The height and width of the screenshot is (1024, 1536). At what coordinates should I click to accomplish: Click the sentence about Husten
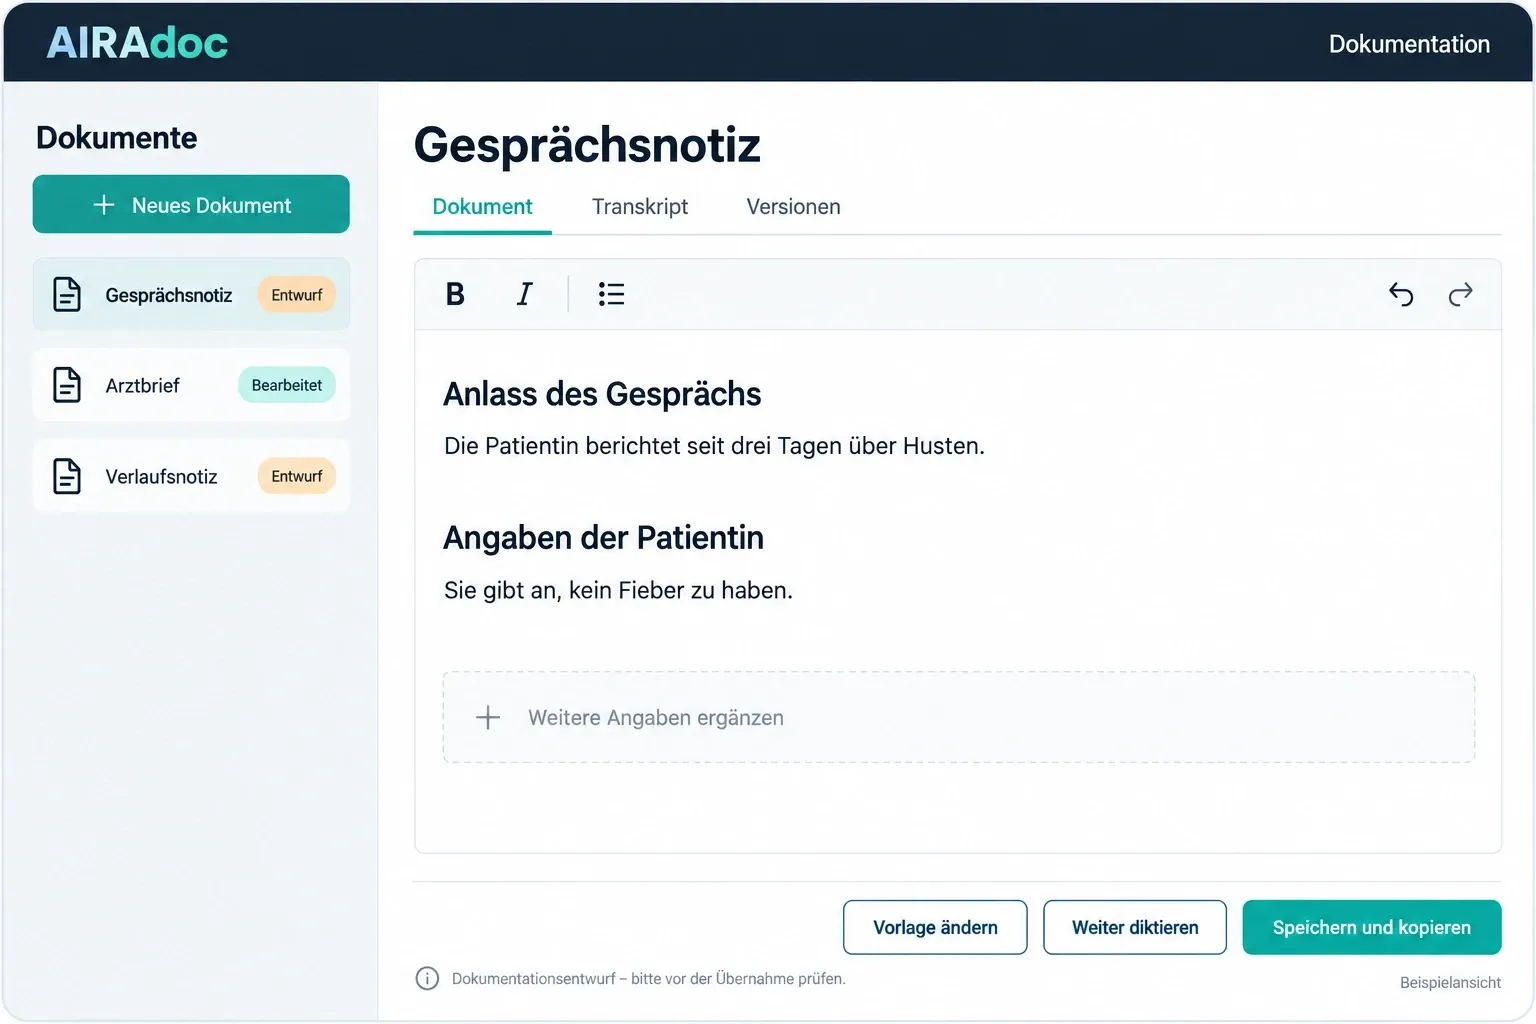714,446
